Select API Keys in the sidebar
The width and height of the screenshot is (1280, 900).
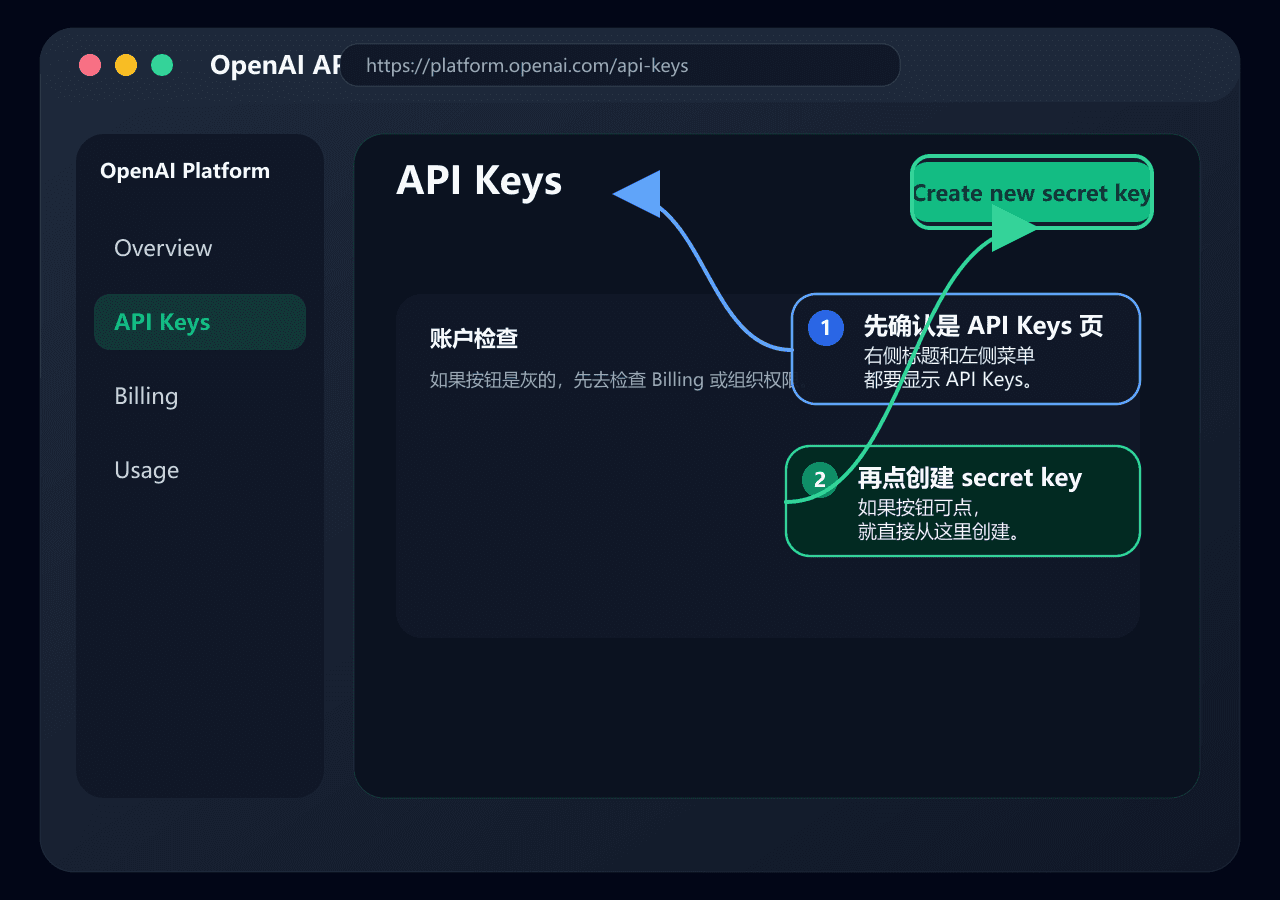click(200, 322)
